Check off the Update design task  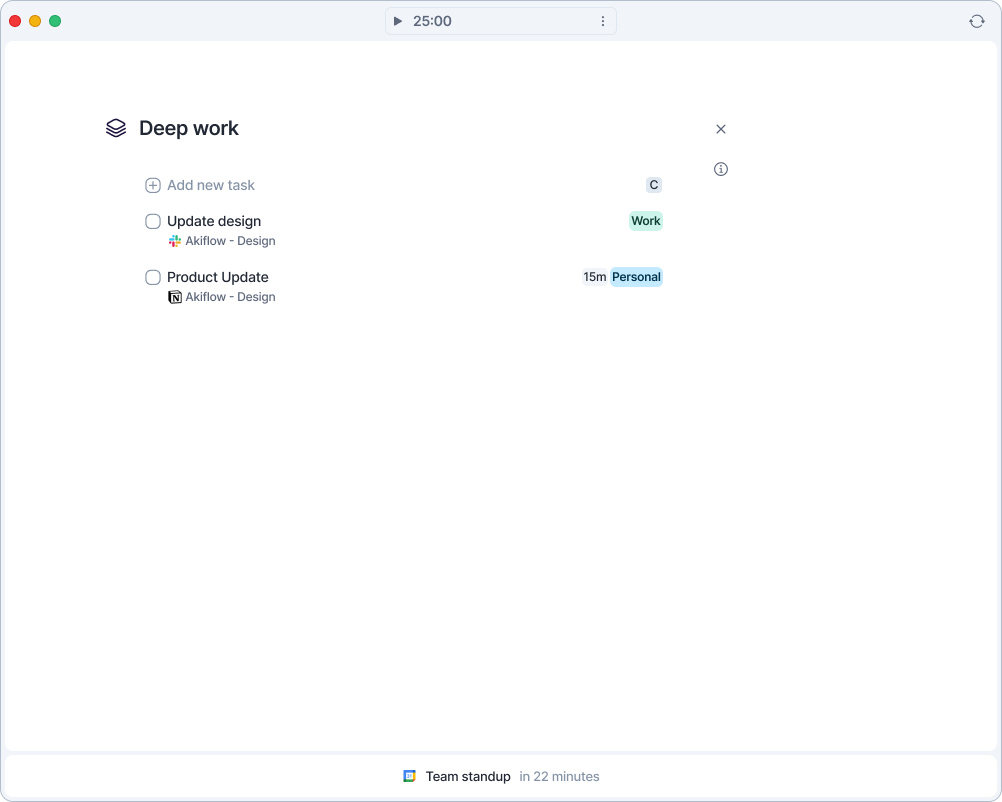pos(153,221)
